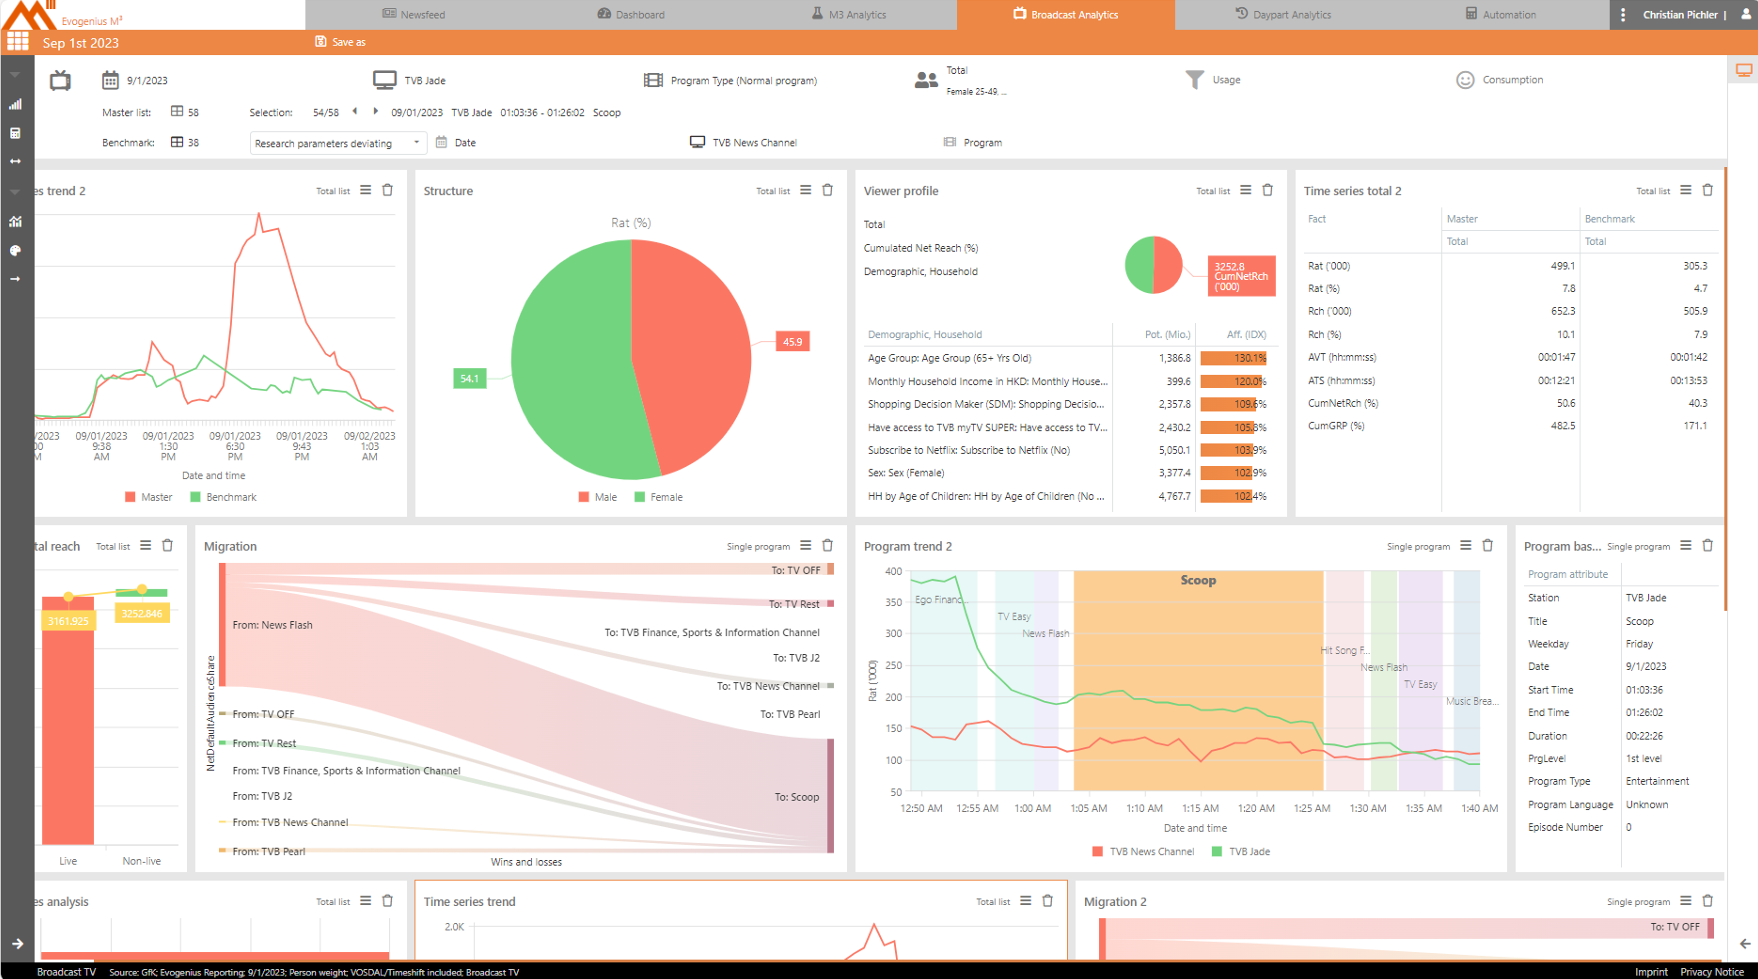Go to next selection with right arrow
The image size is (1758, 979).
(376, 111)
